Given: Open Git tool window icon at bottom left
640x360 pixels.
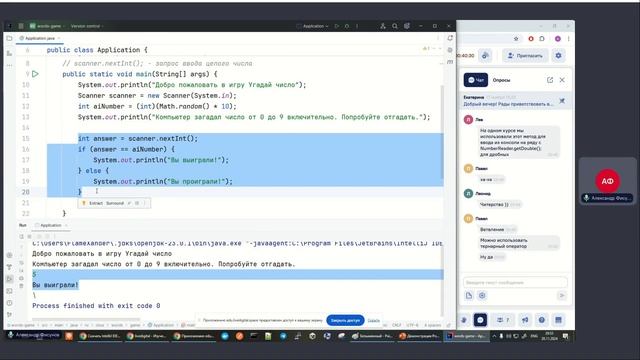Looking at the screenshot, I should tap(9, 315).
